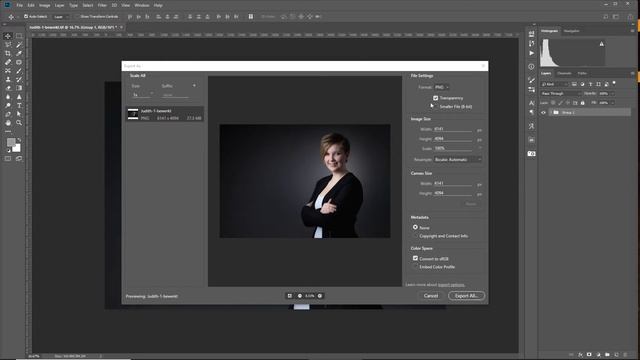Select the Blur tool
The width and height of the screenshot is (640, 360).
click(8, 97)
